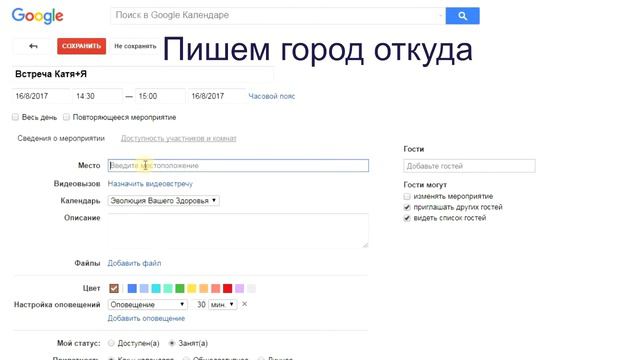Click Добавить оповещение link
This screenshot has height=360, width=640.
(x=146, y=318)
